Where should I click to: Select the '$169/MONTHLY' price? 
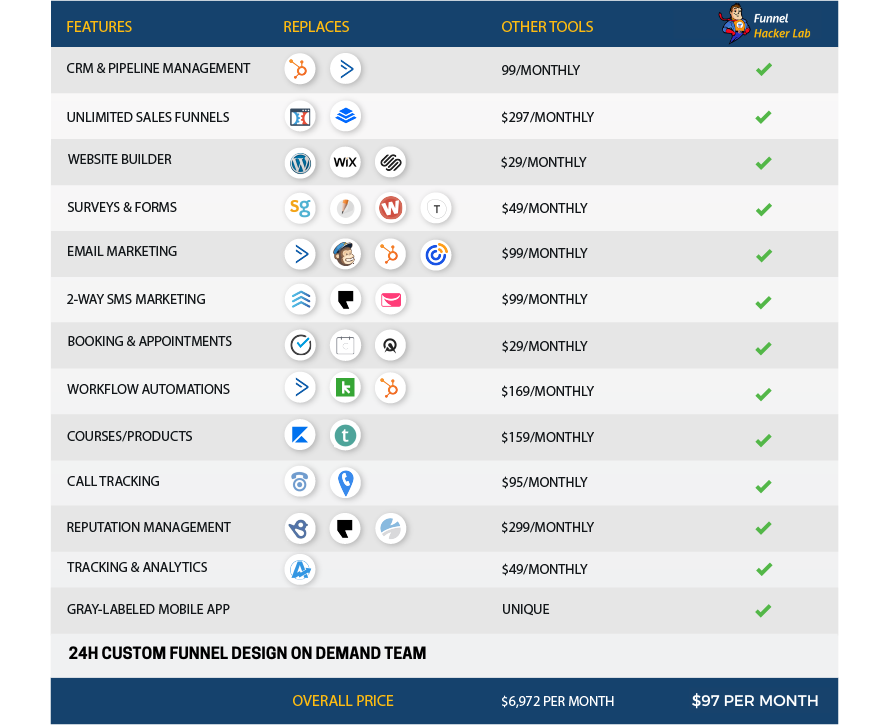[548, 391]
